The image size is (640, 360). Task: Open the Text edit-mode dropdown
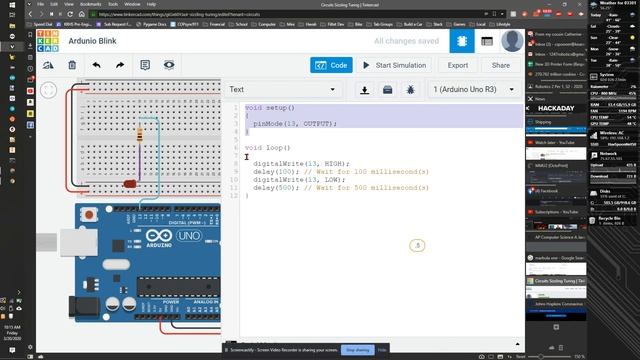(282, 89)
